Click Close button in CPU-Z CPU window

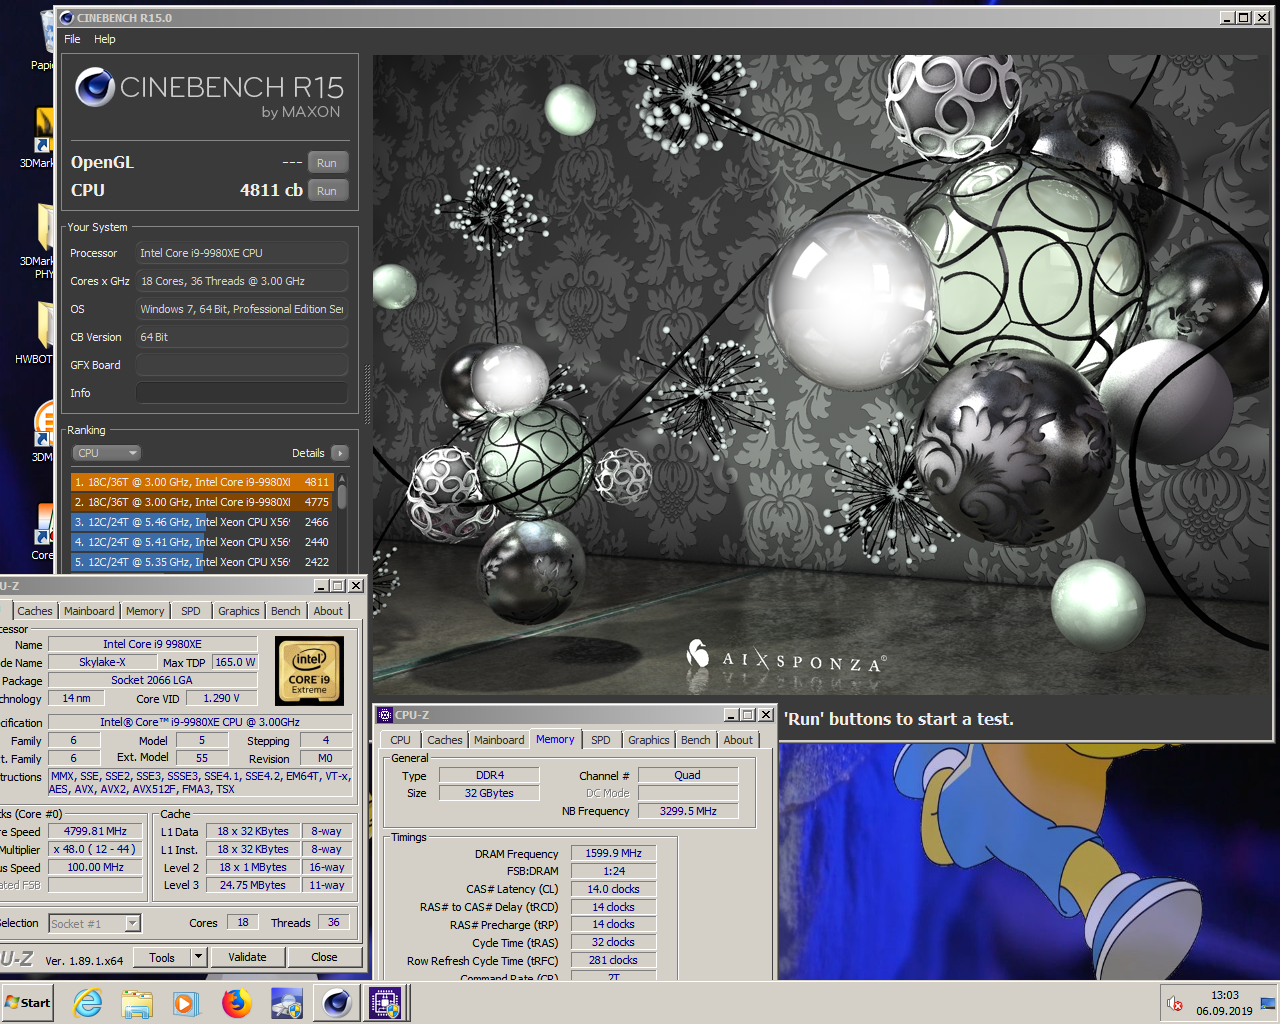pyautogui.click(x=324, y=957)
